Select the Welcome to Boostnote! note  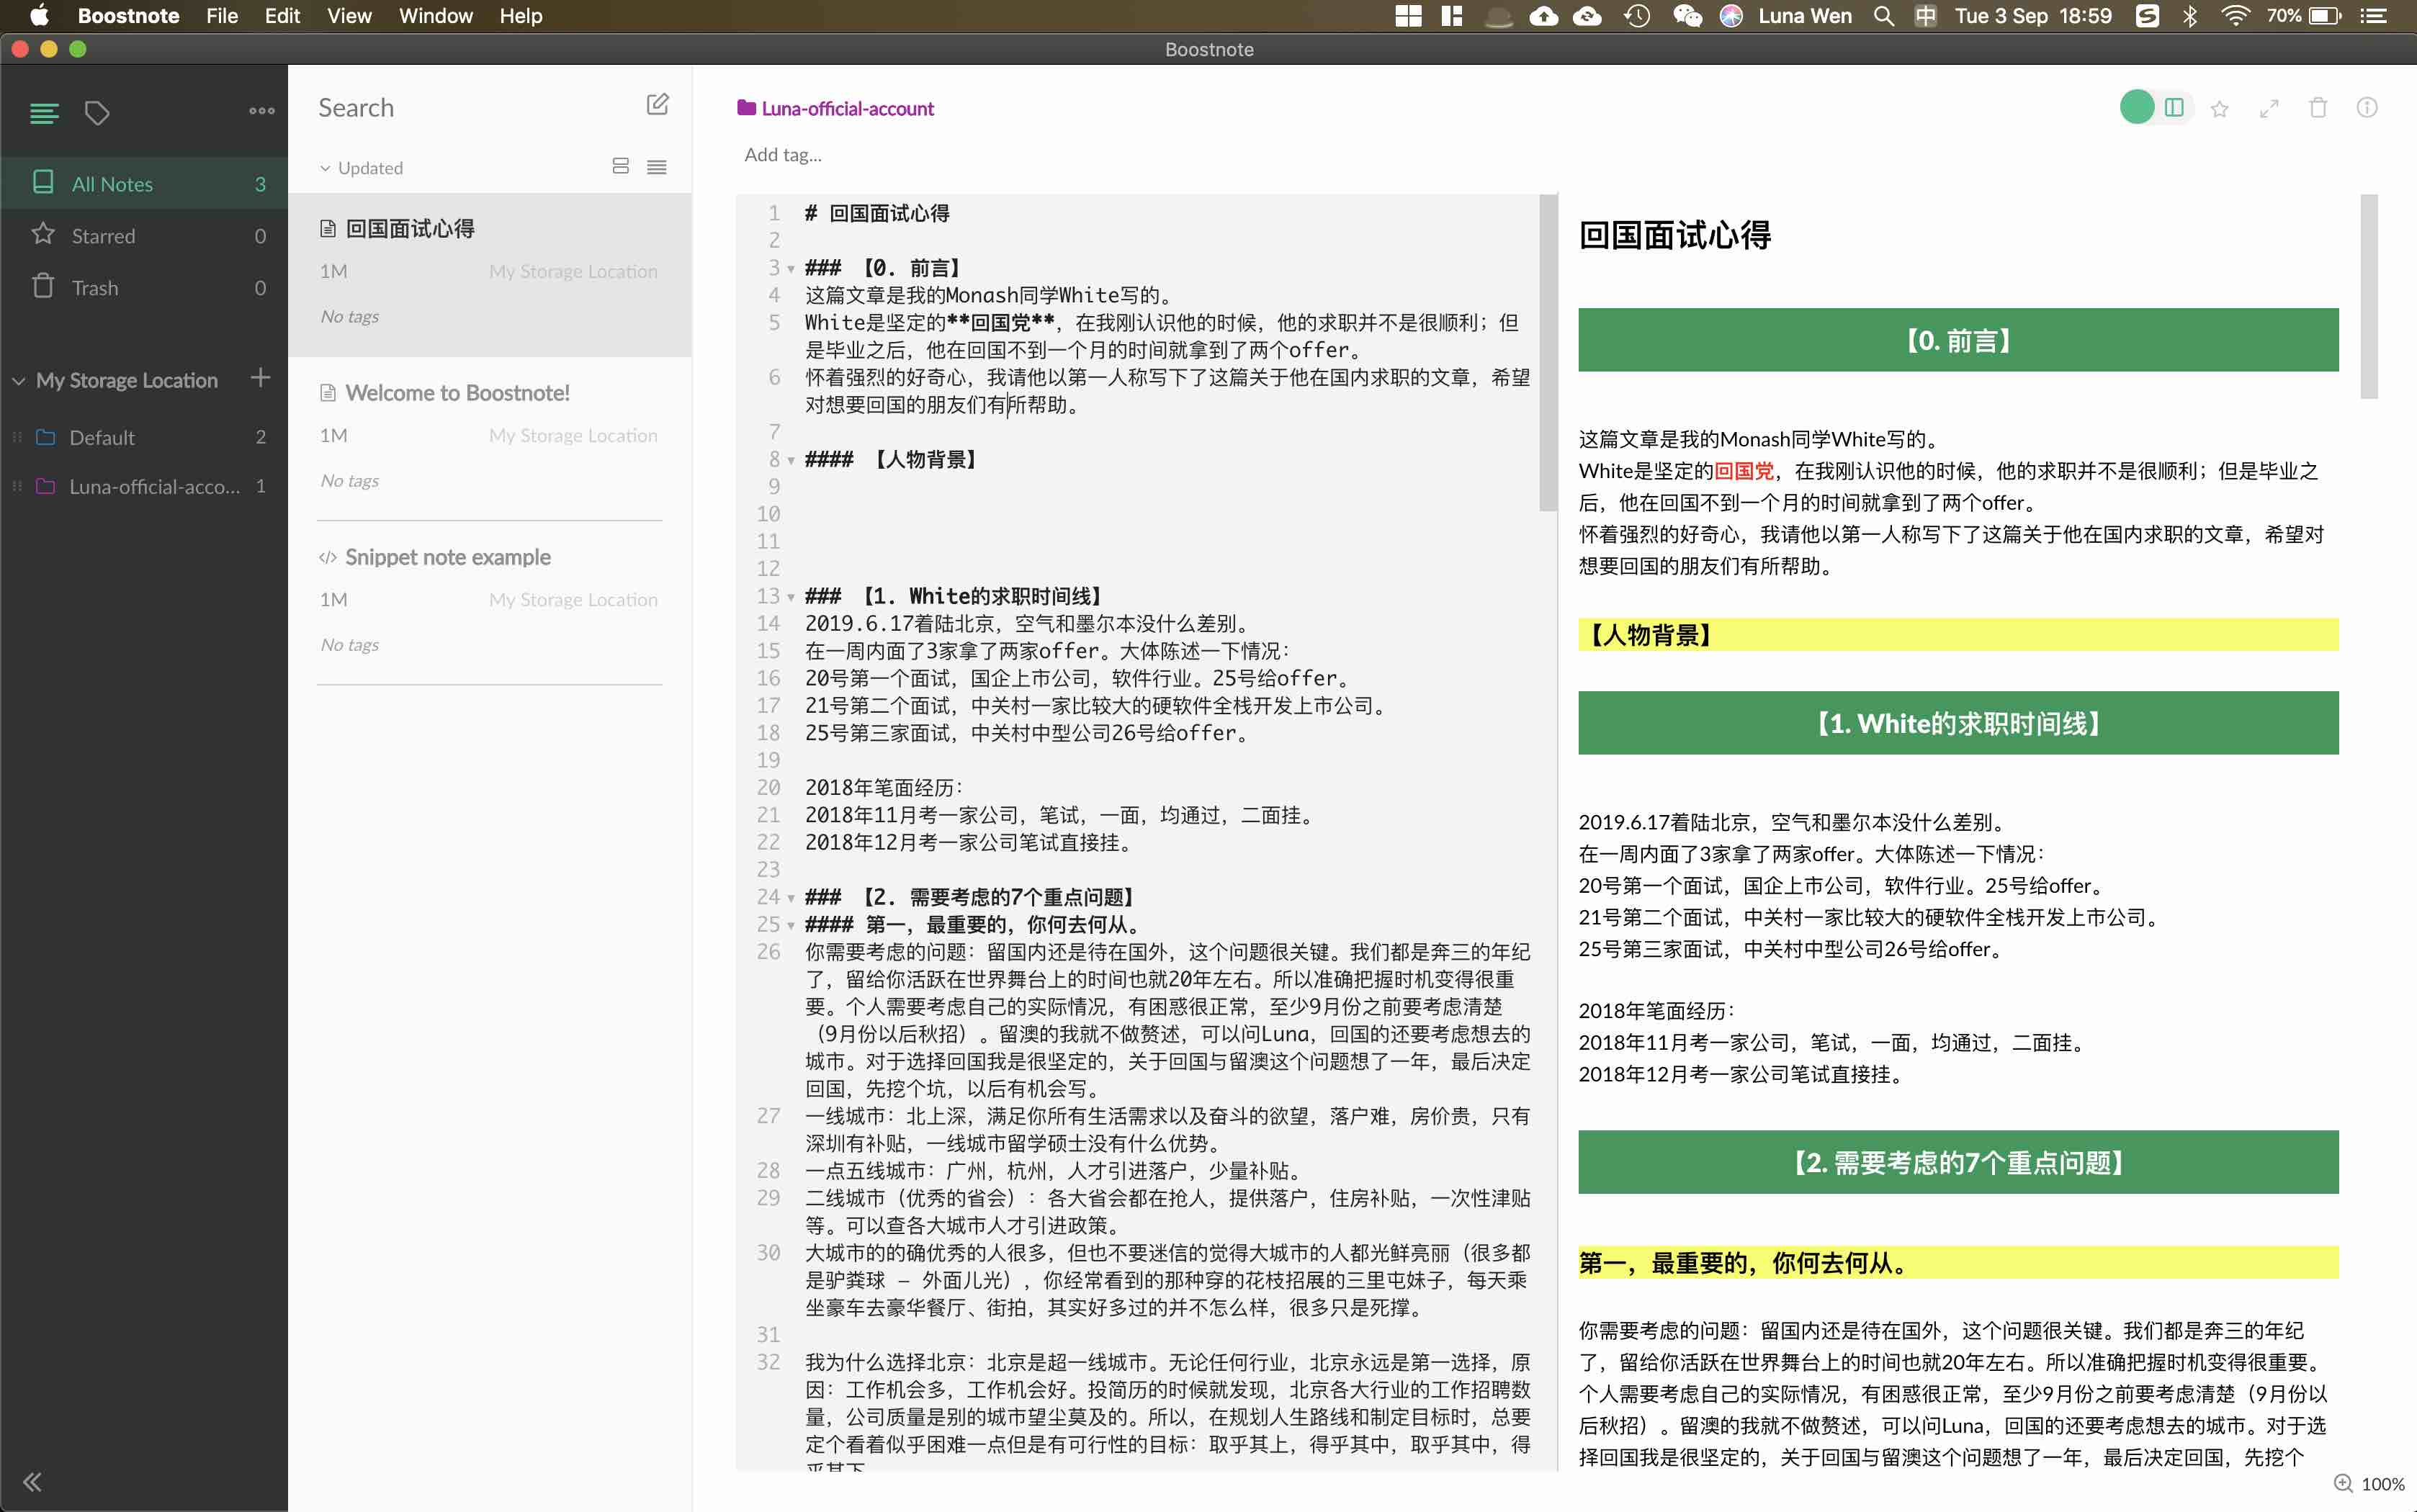(x=457, y=393)
